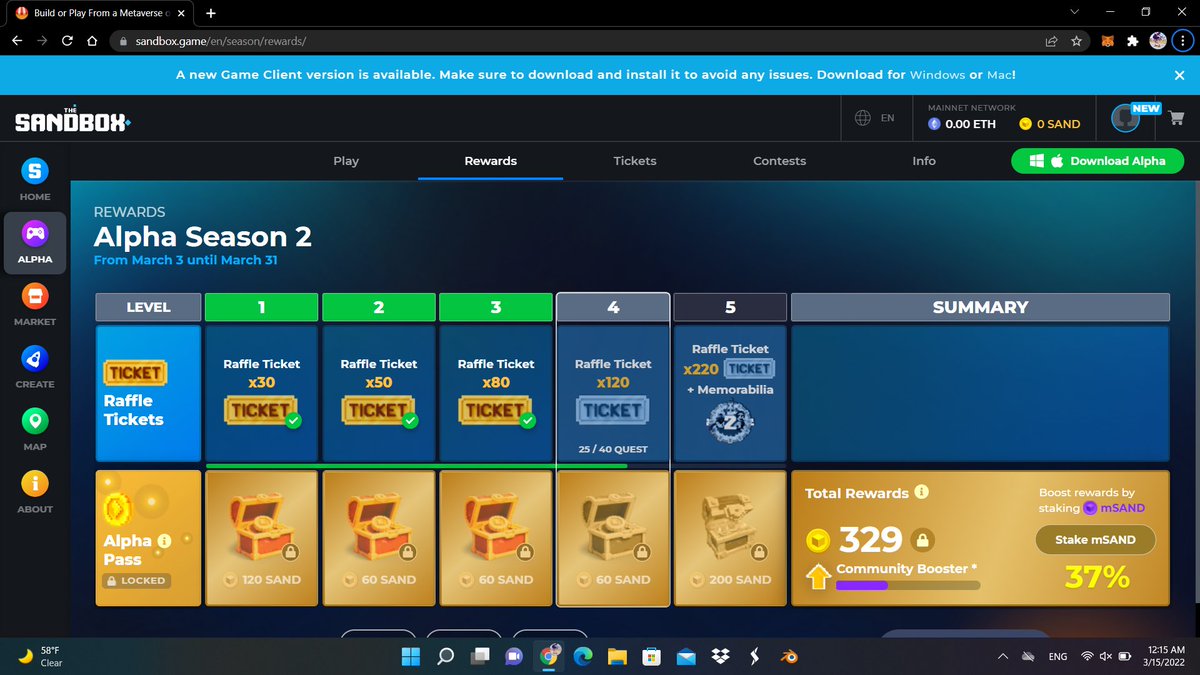Select the Alpha gamepad sidebar icon

click(x=35, y=234)
